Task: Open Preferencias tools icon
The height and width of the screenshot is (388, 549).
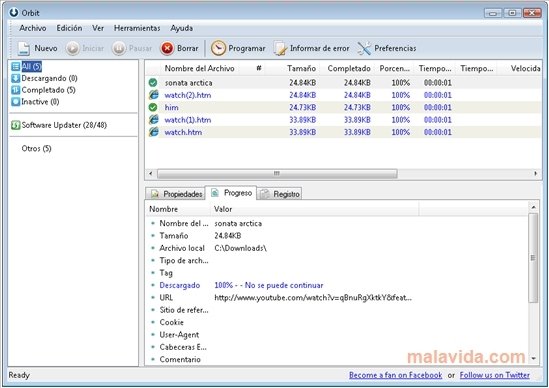Action: pos(364,48)
